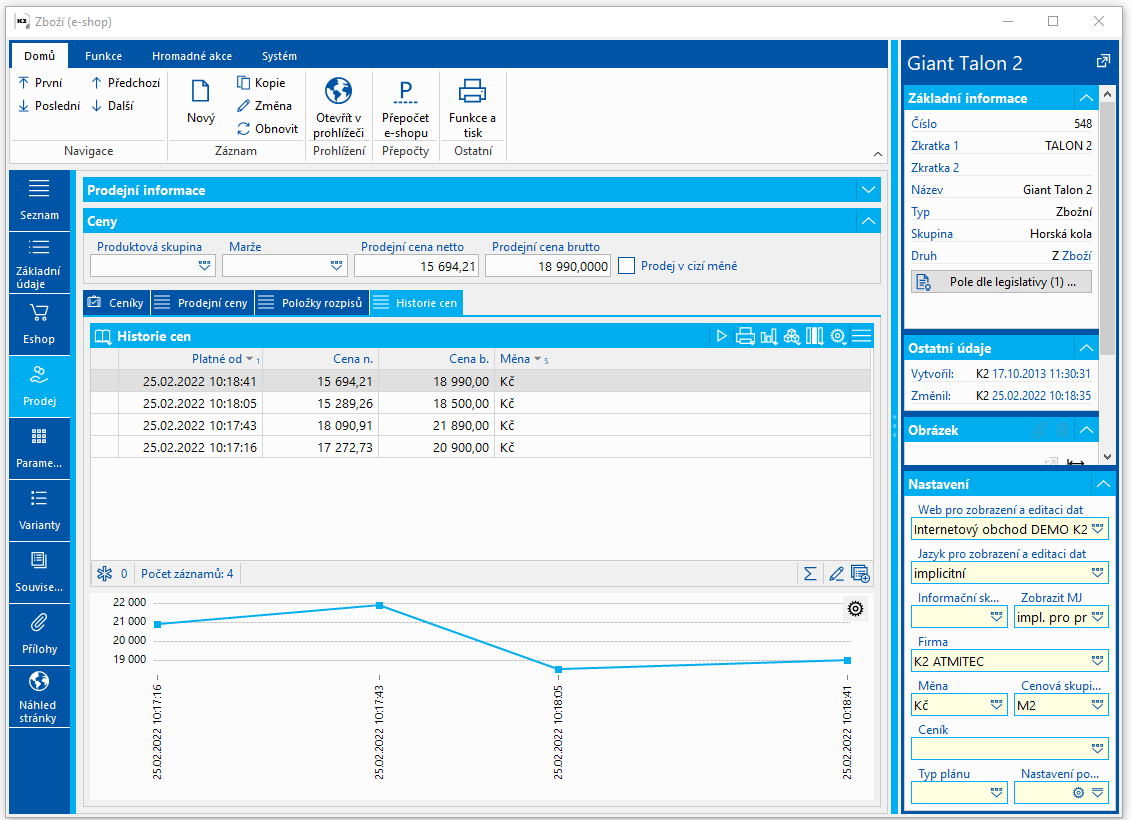Screen dimensions: 1132x820
Task: Click the print icon in Historie cen toolbar
Action: 745,337
